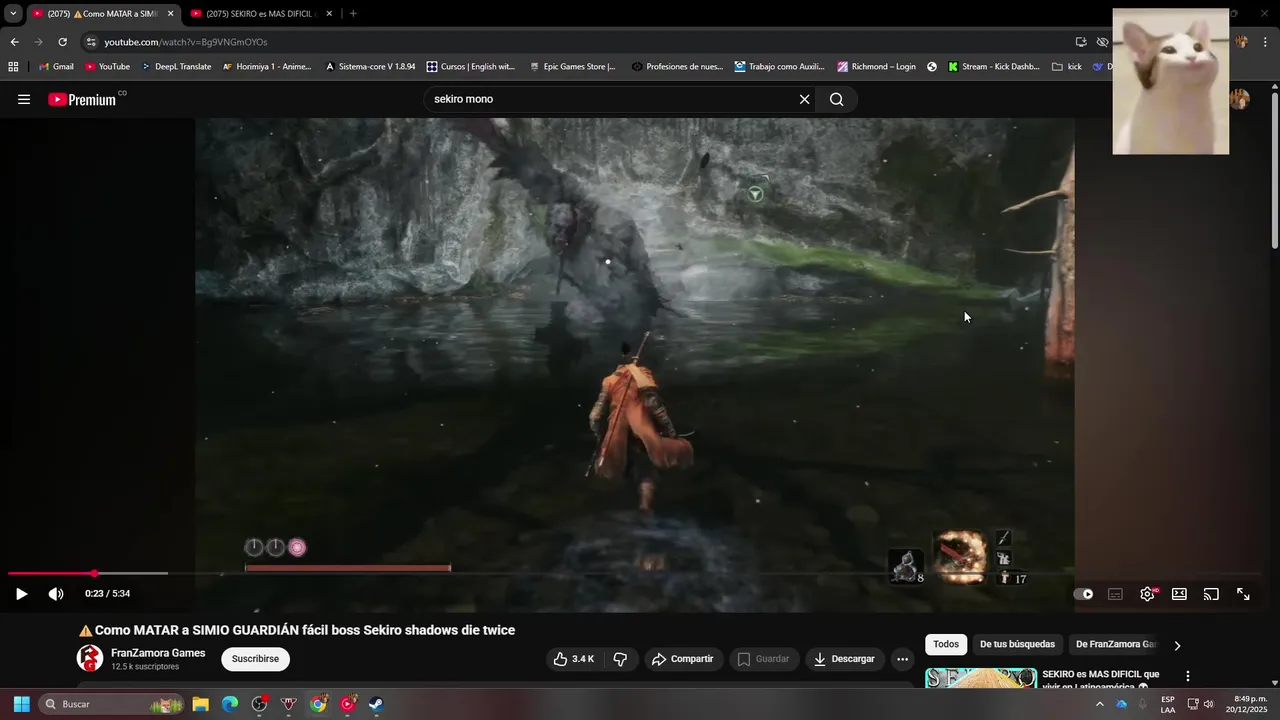Open the Chrome apps grid shortcut
The height and width of the screenshot is (720, 1280).
click(x=13, y=67)
